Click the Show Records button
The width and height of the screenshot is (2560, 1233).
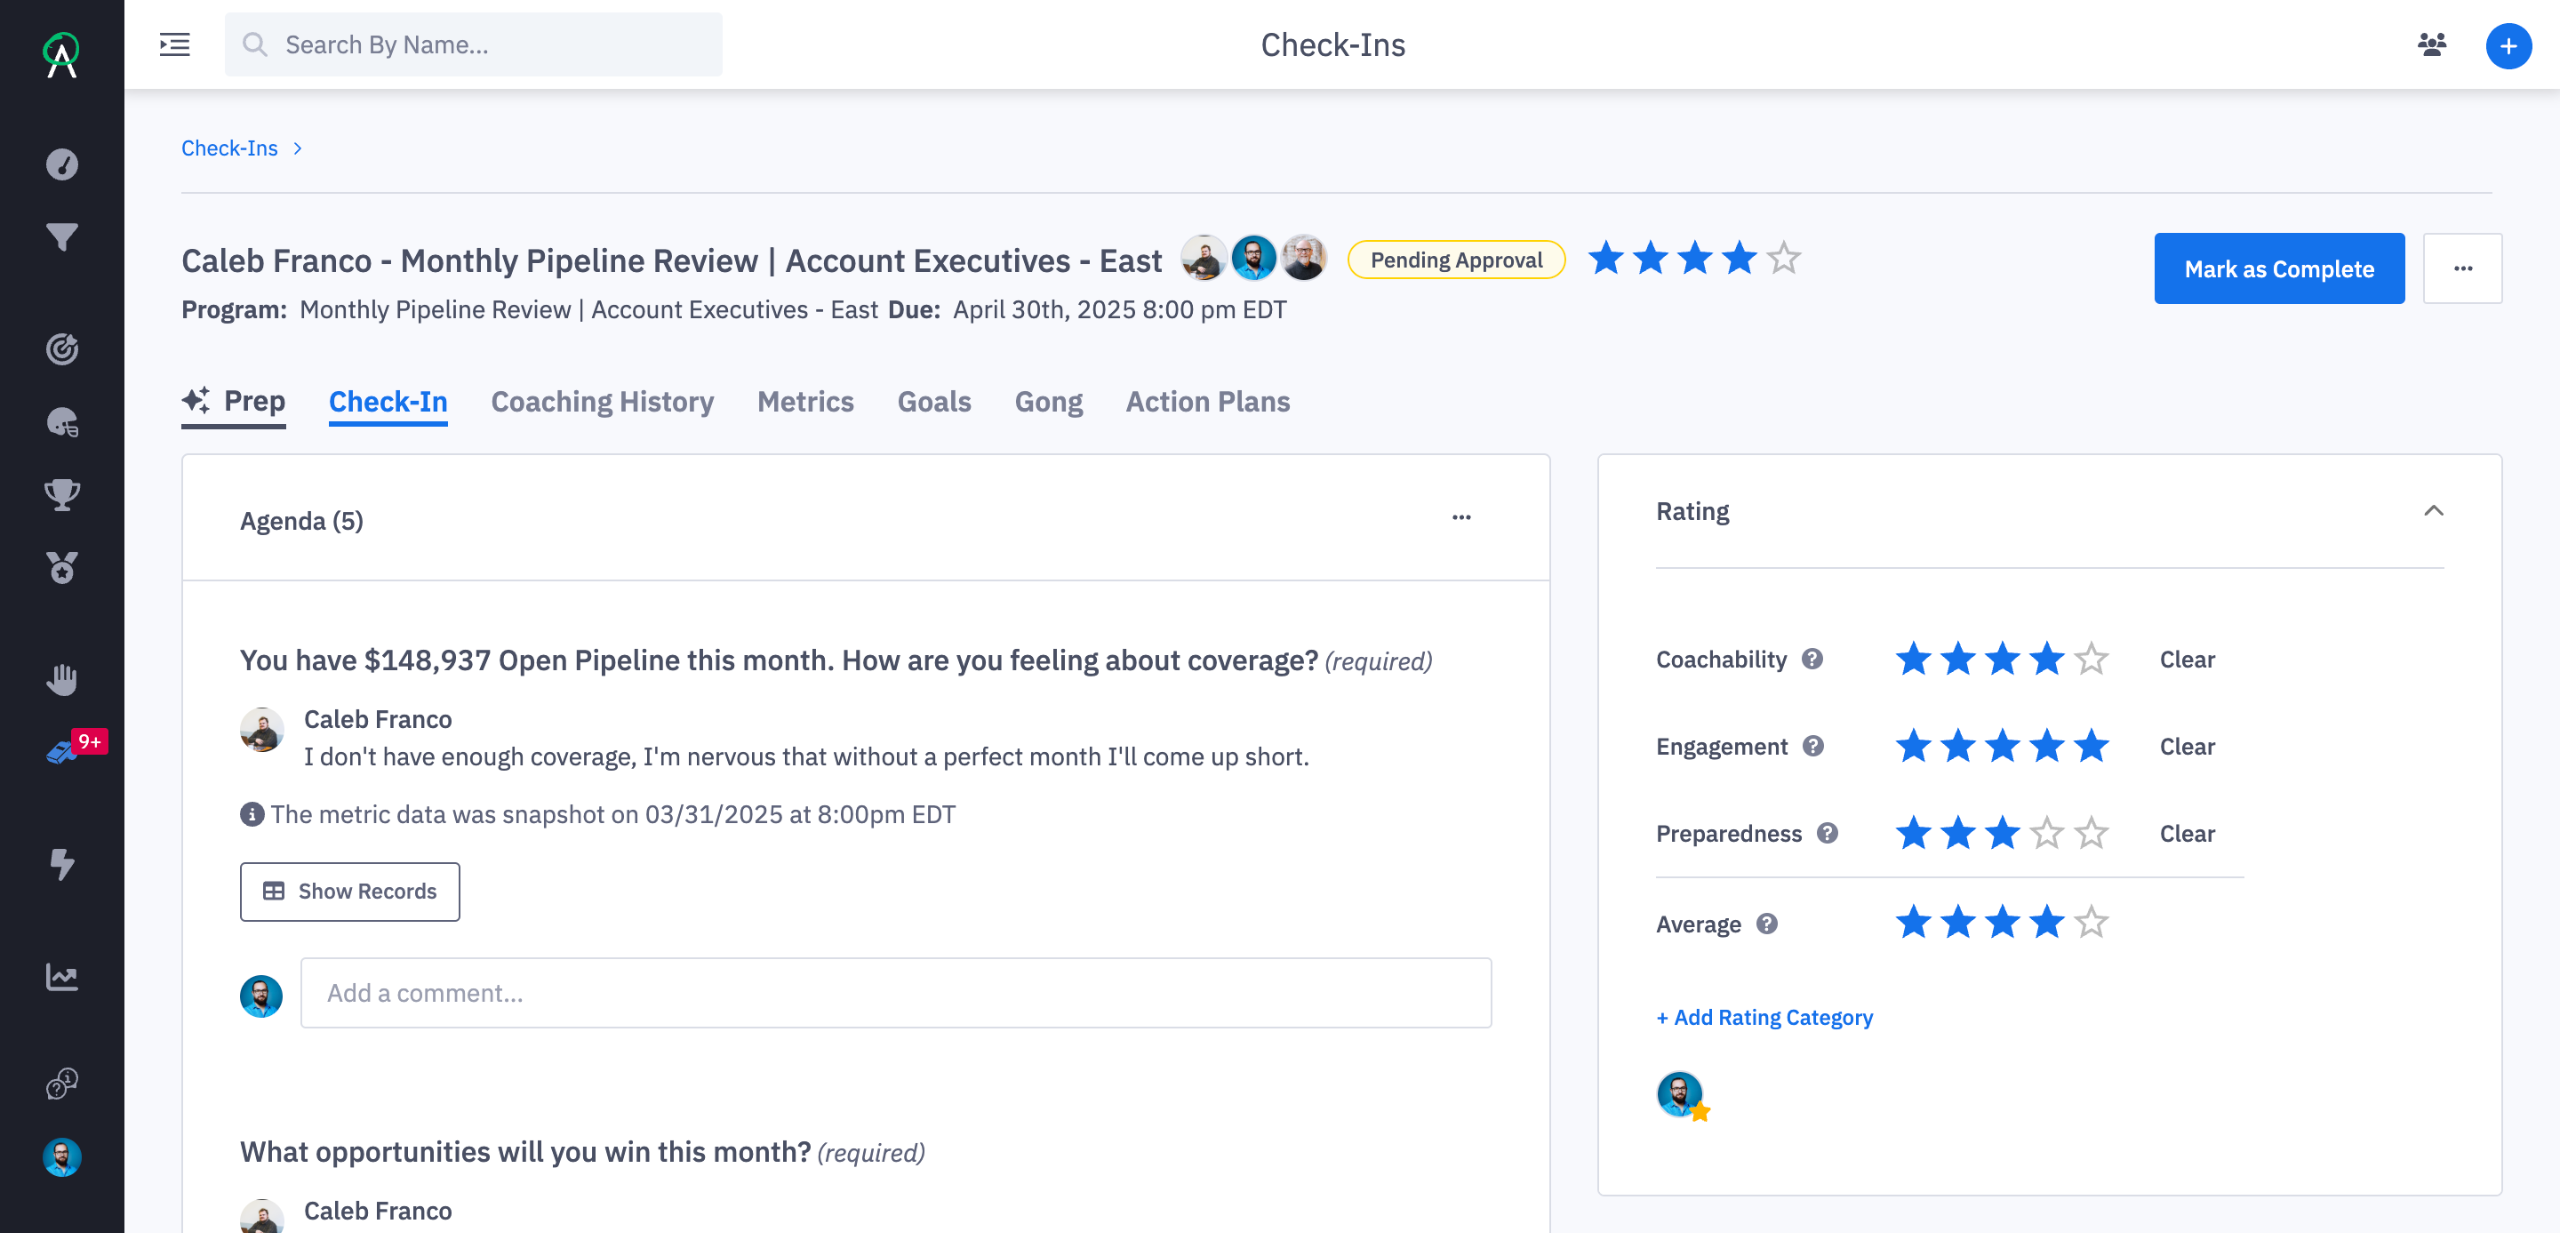[350, 891]
